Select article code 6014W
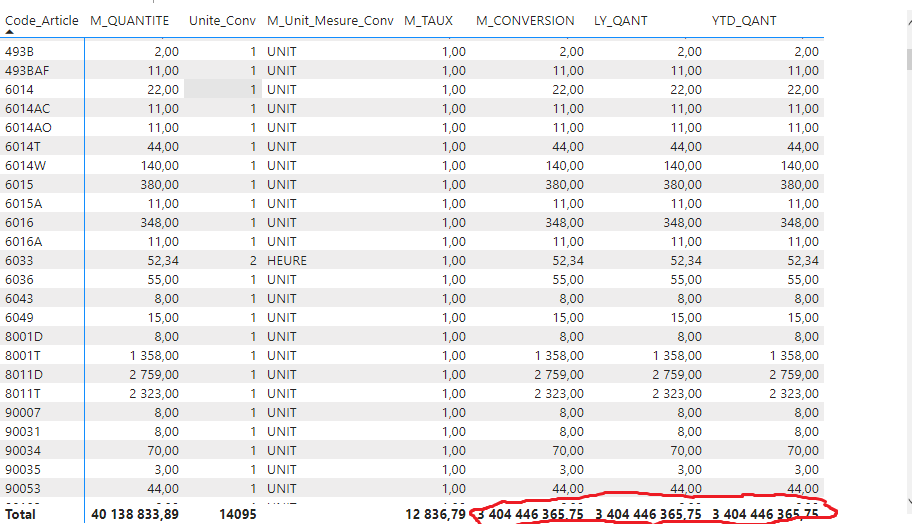912x524 pixels. click(x=25, y=166)
